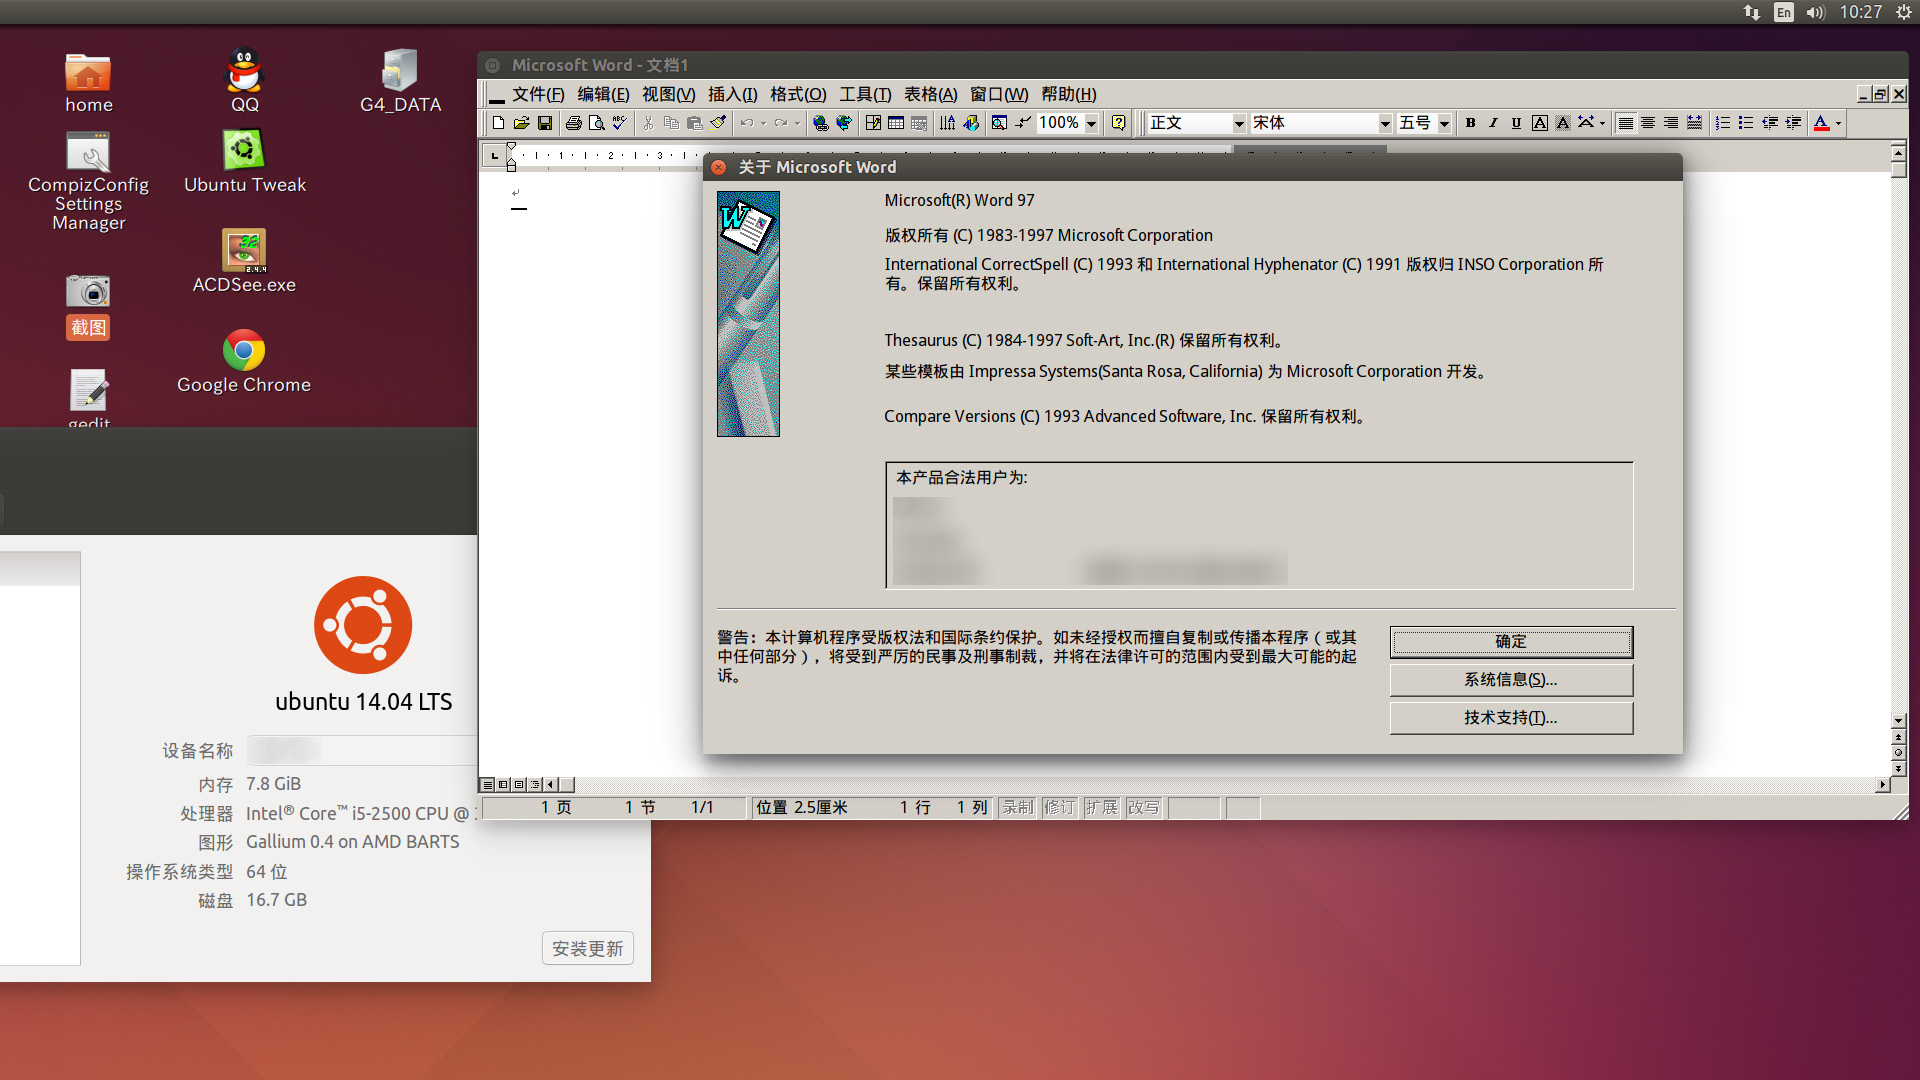Viewport: 1920px width, 1080px height.
Task: Open the 格式(O) menu
Action: (798, 94)
